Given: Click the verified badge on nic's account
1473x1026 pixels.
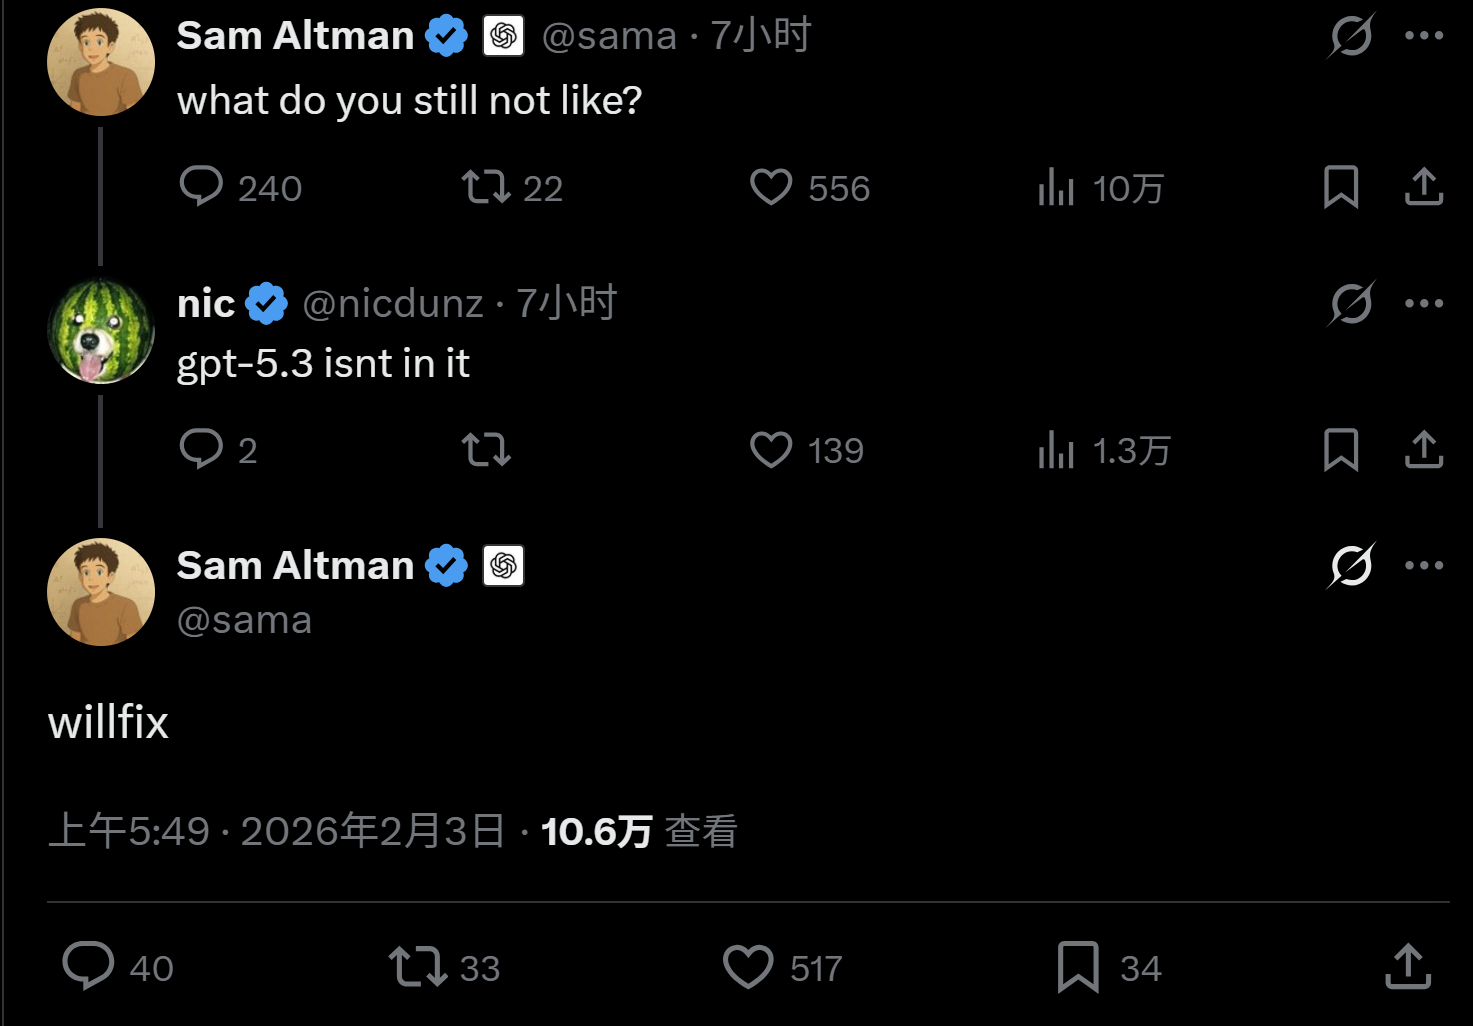Looking at the screenshot, I should click(x=265, y=302).
